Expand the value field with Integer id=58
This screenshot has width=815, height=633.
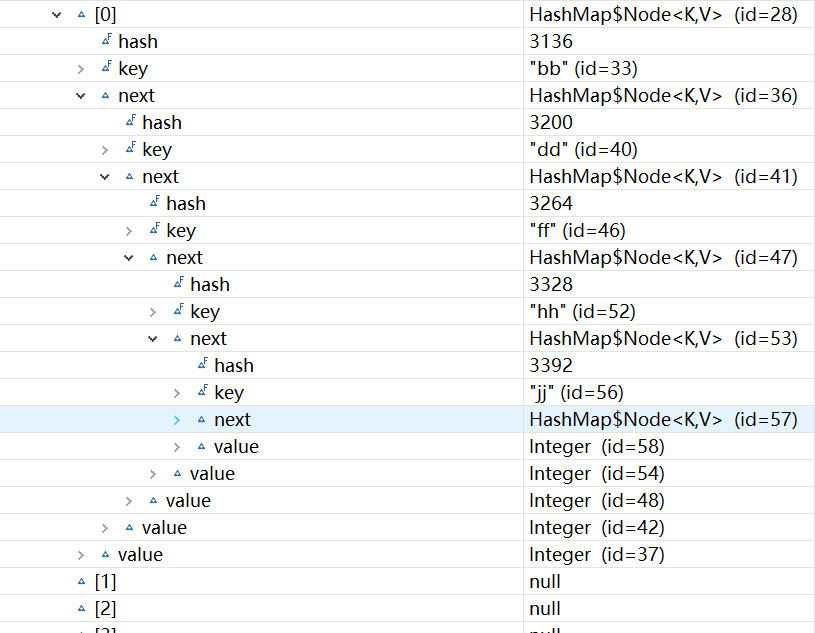click(x=177, y=447)
